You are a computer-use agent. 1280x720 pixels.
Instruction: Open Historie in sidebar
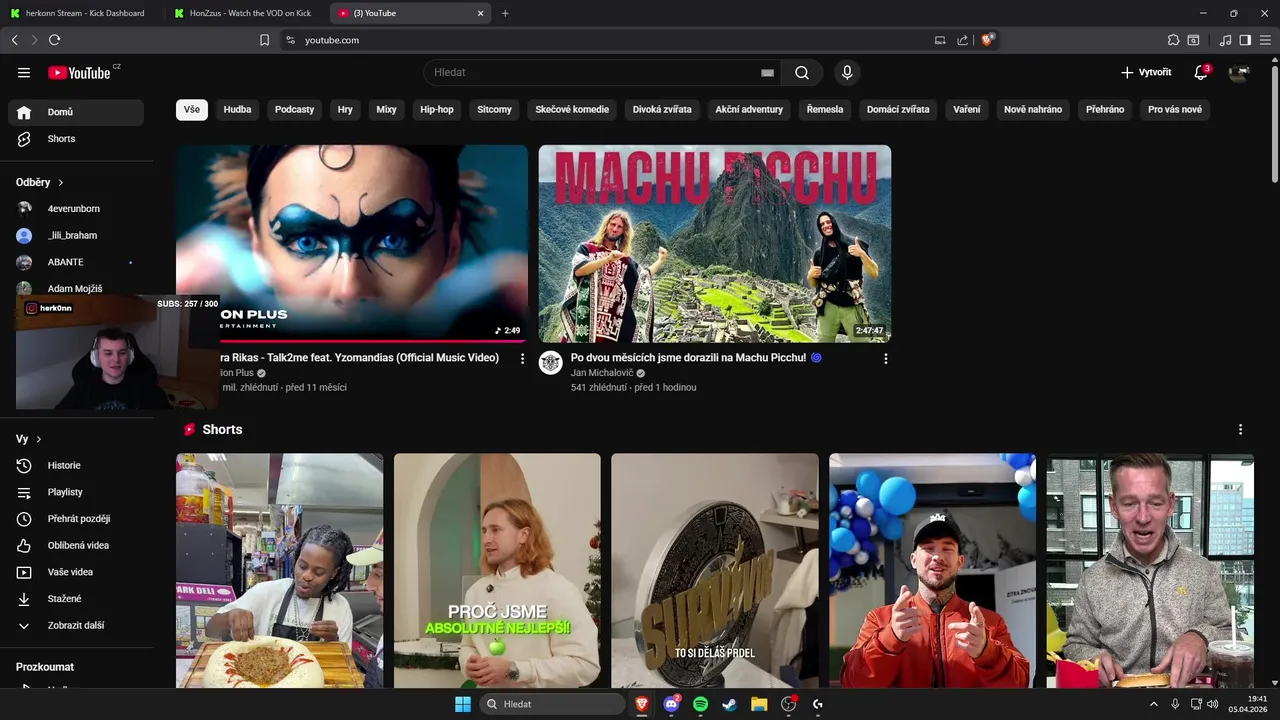tap(76, 465)
